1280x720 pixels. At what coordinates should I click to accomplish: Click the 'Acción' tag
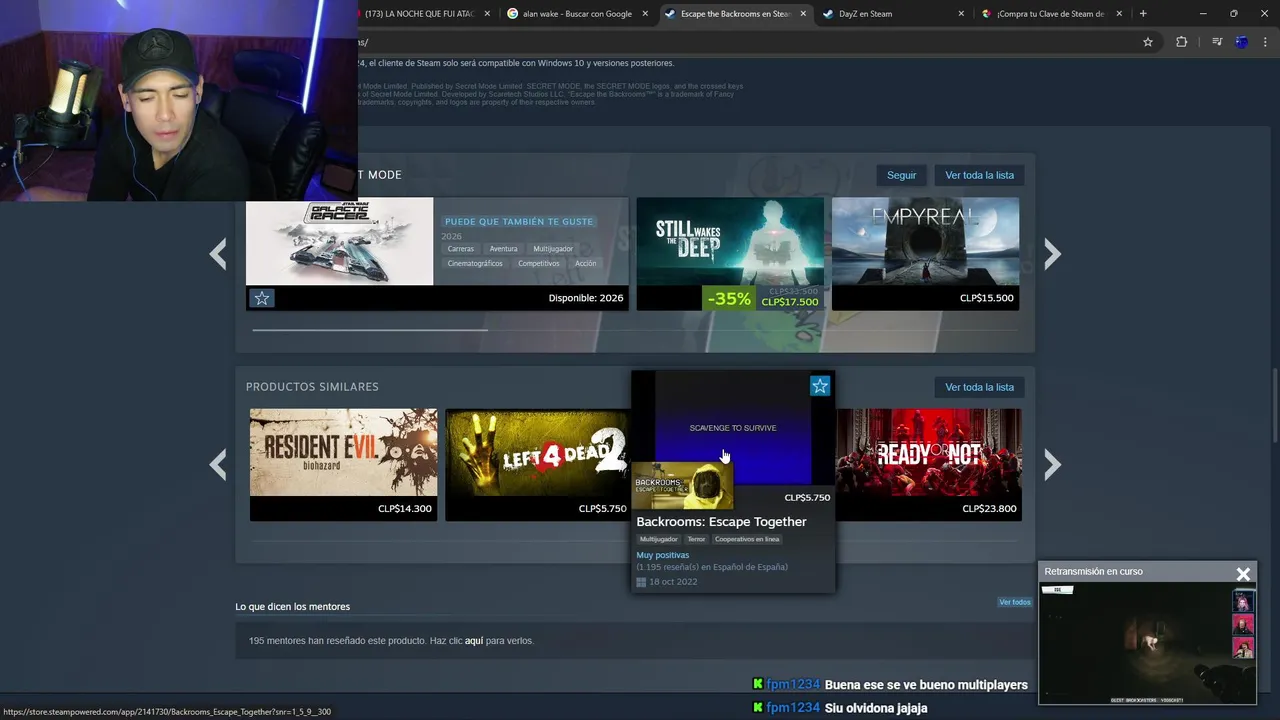click(x=585, y=264)
